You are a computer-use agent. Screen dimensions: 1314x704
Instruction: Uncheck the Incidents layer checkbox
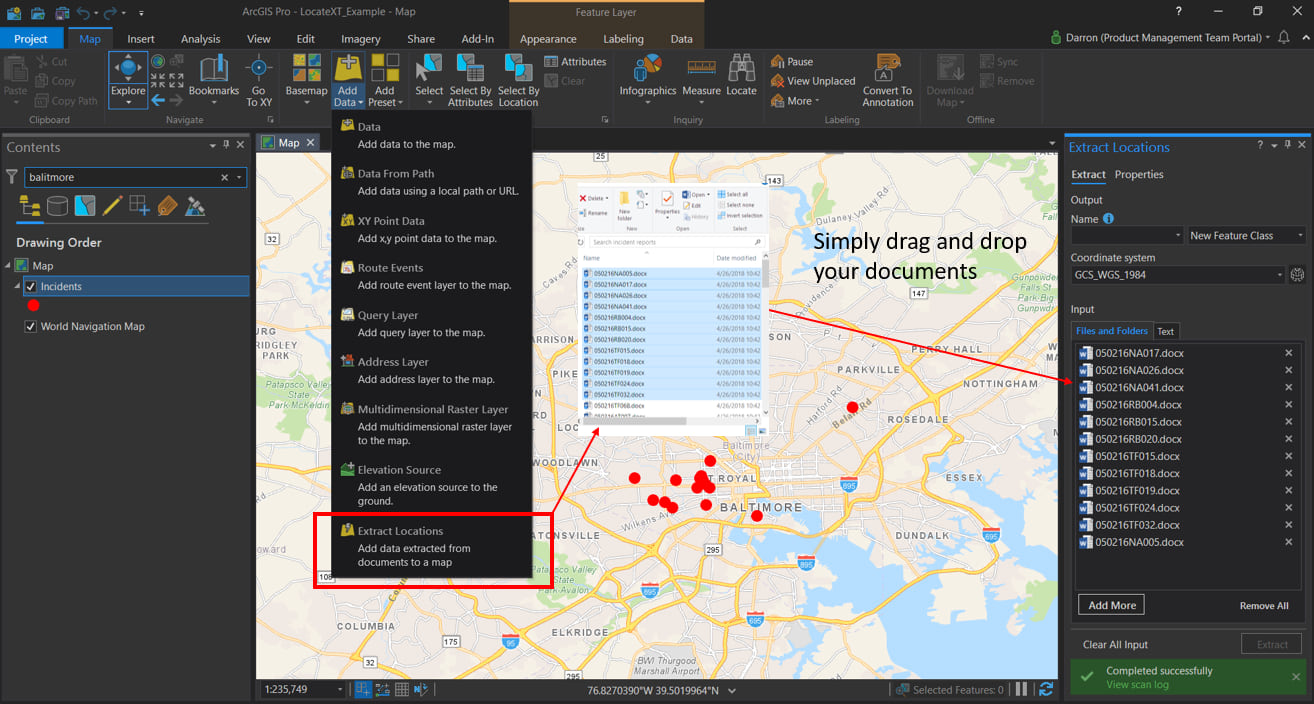coord(30,287)
